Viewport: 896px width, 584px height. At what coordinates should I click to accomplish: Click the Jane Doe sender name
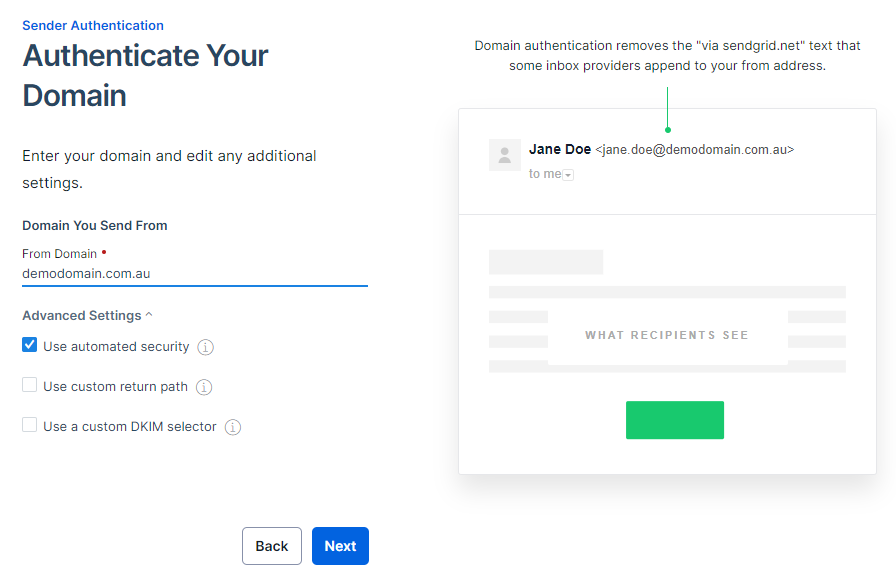560,149
